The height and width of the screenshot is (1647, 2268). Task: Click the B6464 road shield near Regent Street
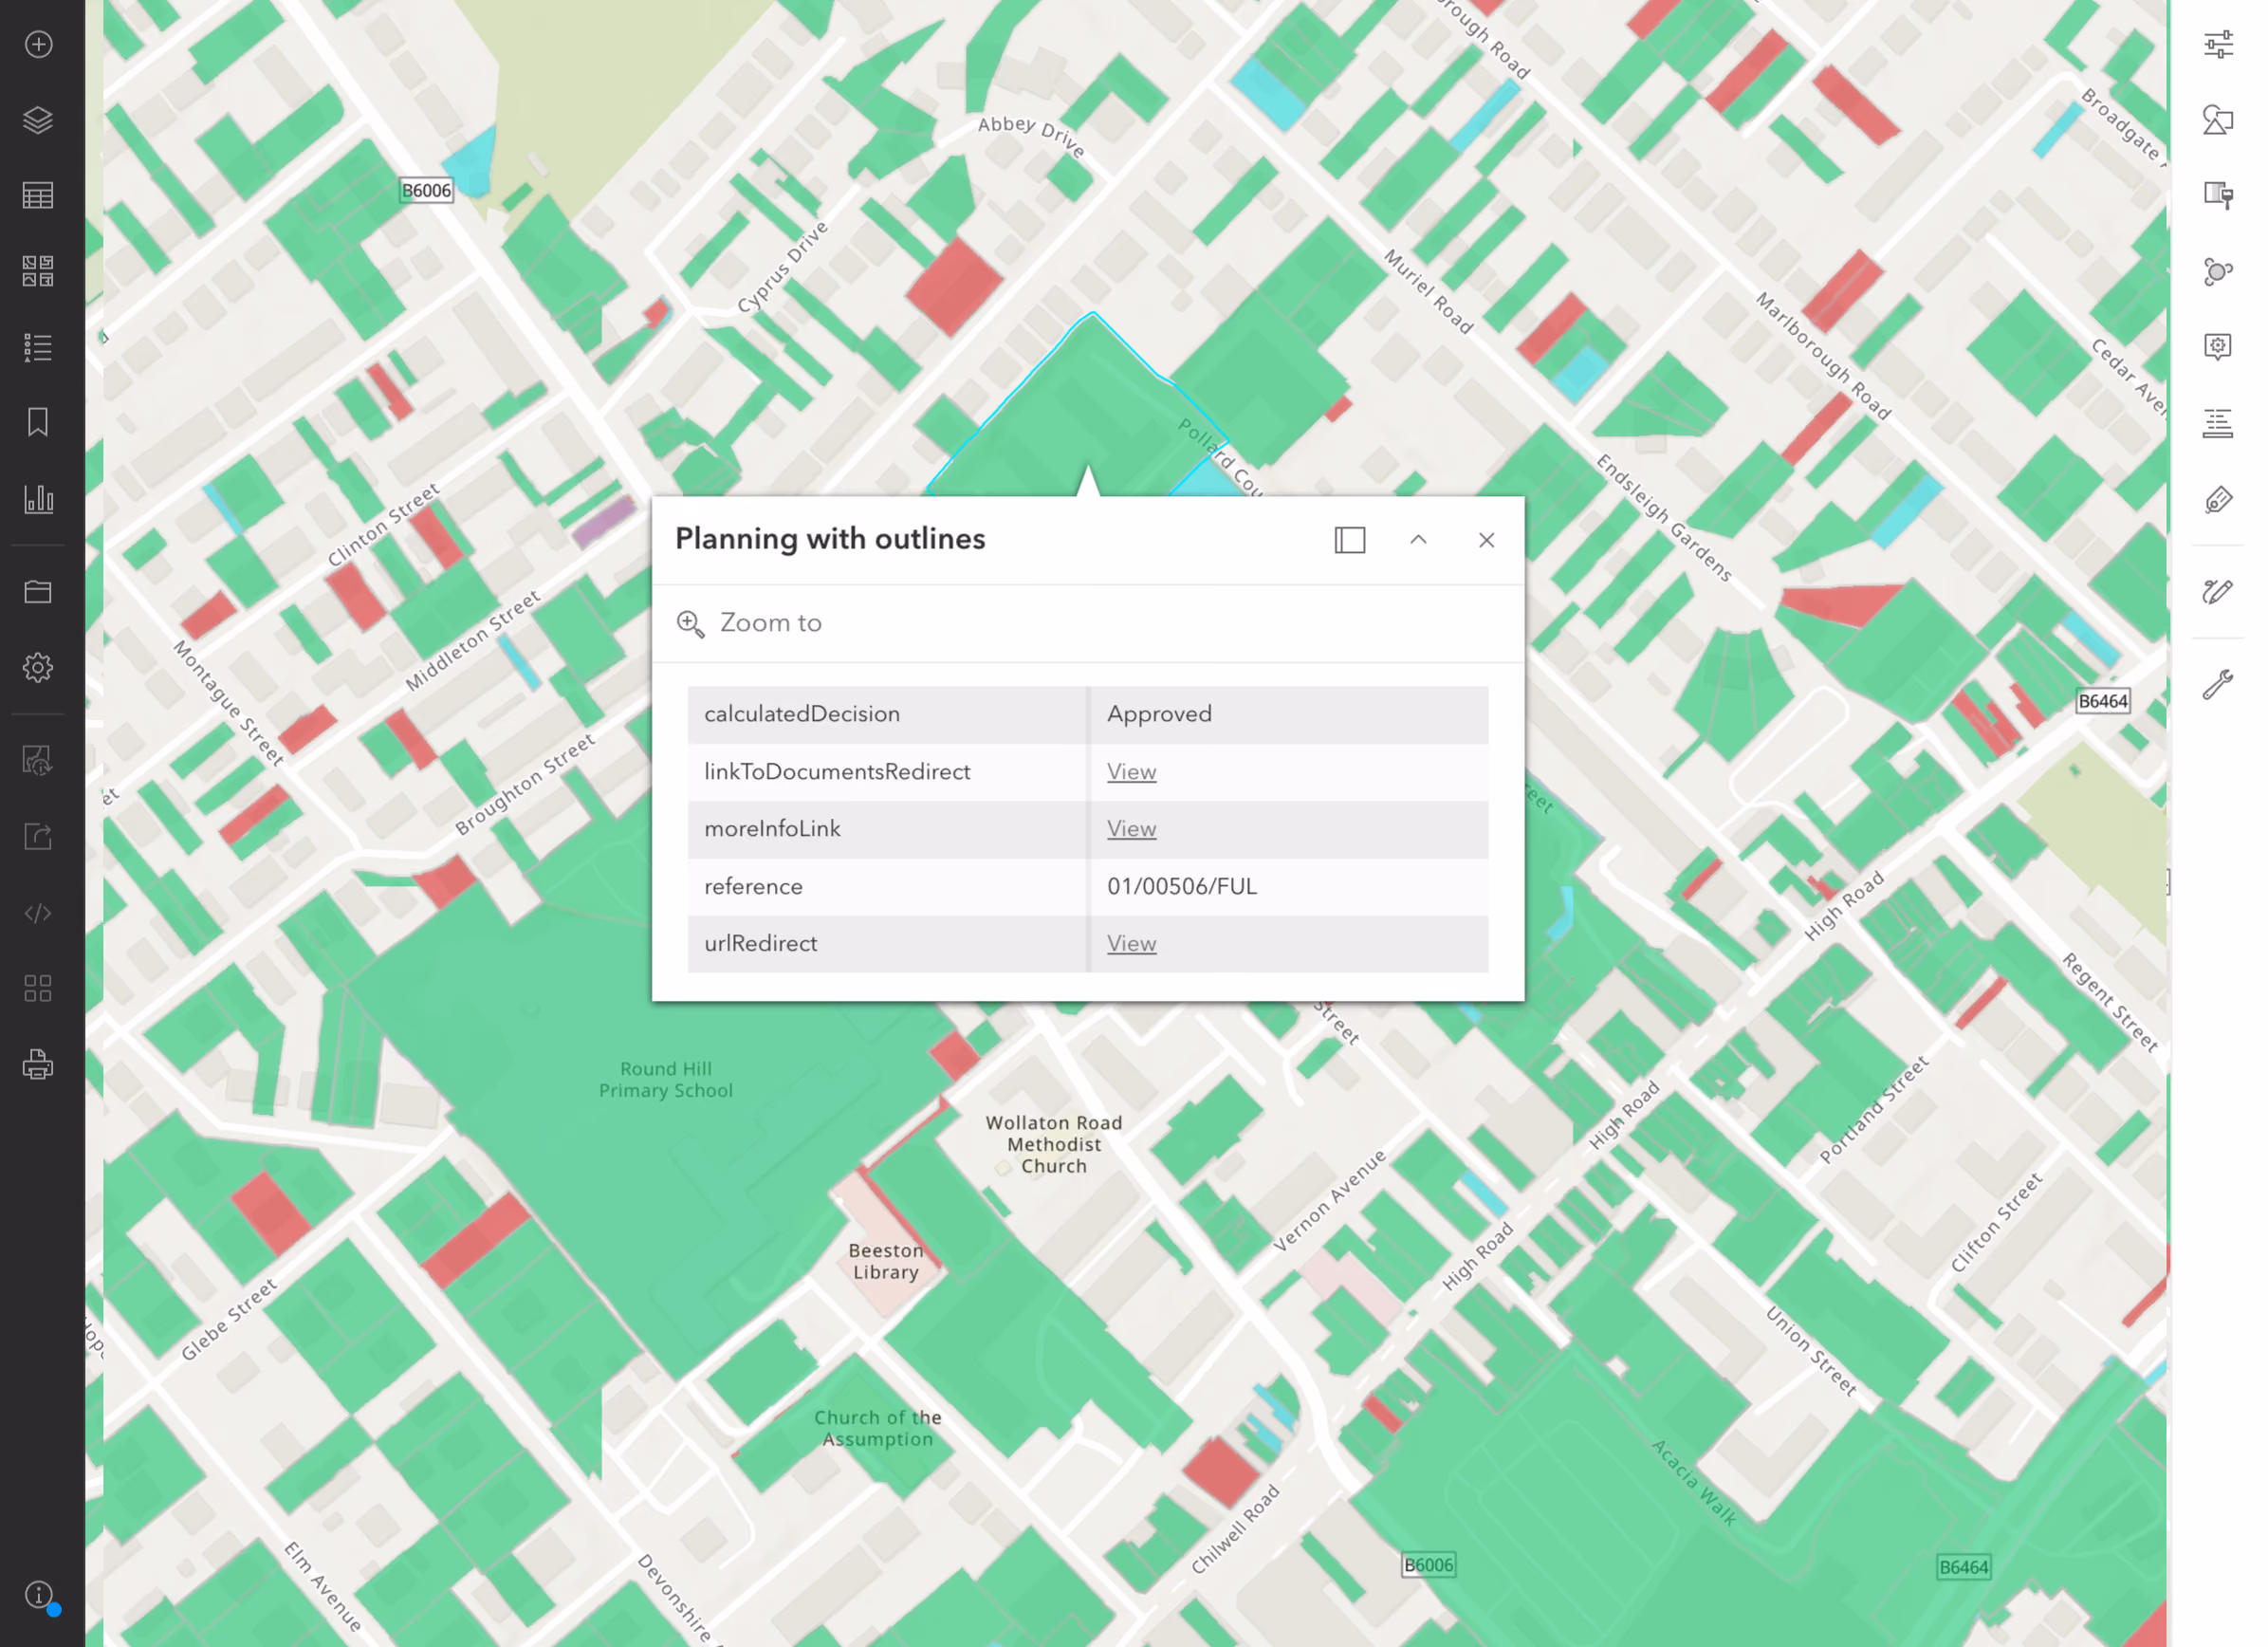point(2103,702)
